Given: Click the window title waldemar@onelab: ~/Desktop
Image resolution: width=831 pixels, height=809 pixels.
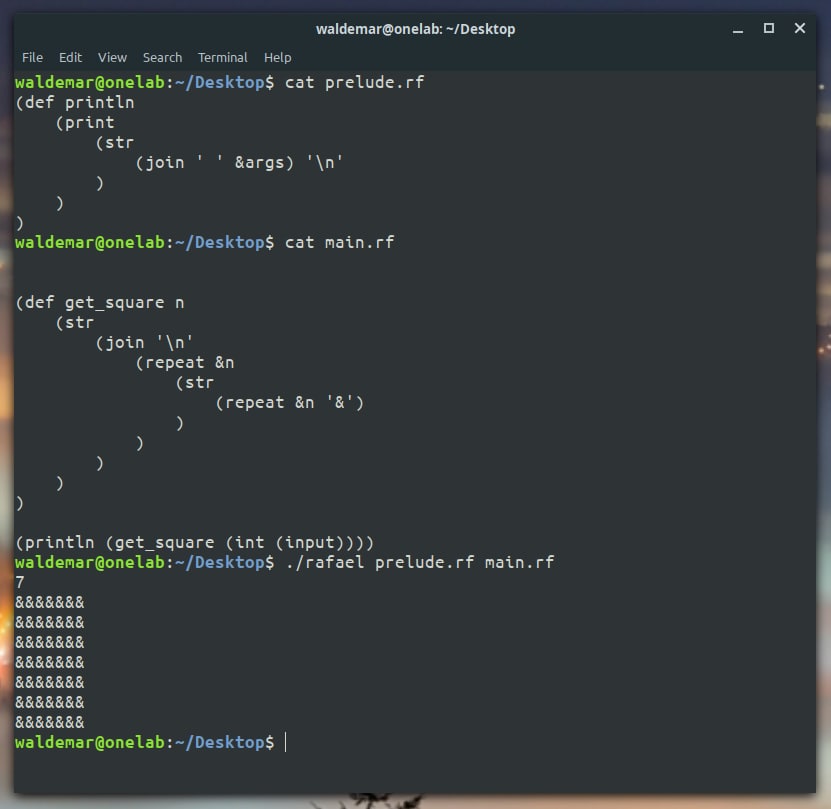Looking at the screenshot, I should click(x=416, y=29).
